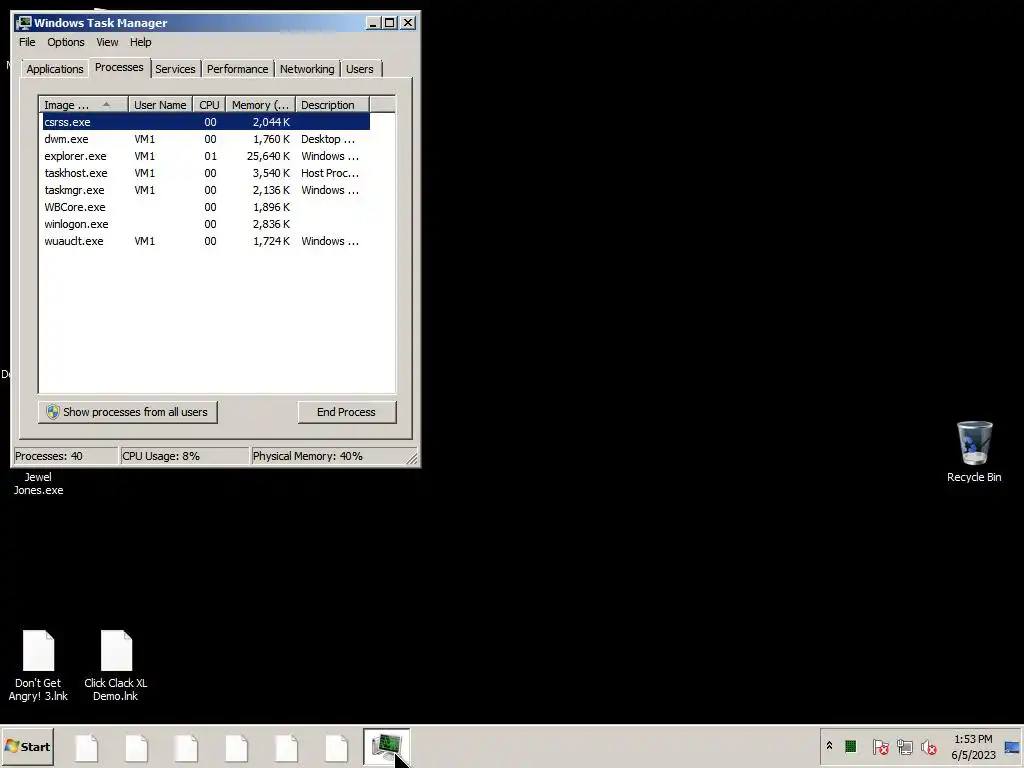Select the taskmgr.exe process row
1024x768 pixels.
click(206, 190)
